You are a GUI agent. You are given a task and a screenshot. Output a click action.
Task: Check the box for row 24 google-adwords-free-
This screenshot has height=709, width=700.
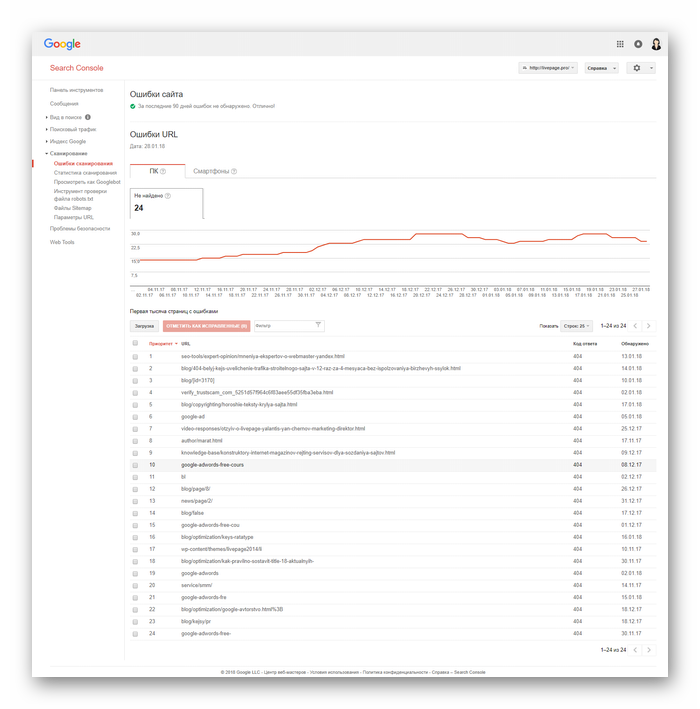[135, 634]
